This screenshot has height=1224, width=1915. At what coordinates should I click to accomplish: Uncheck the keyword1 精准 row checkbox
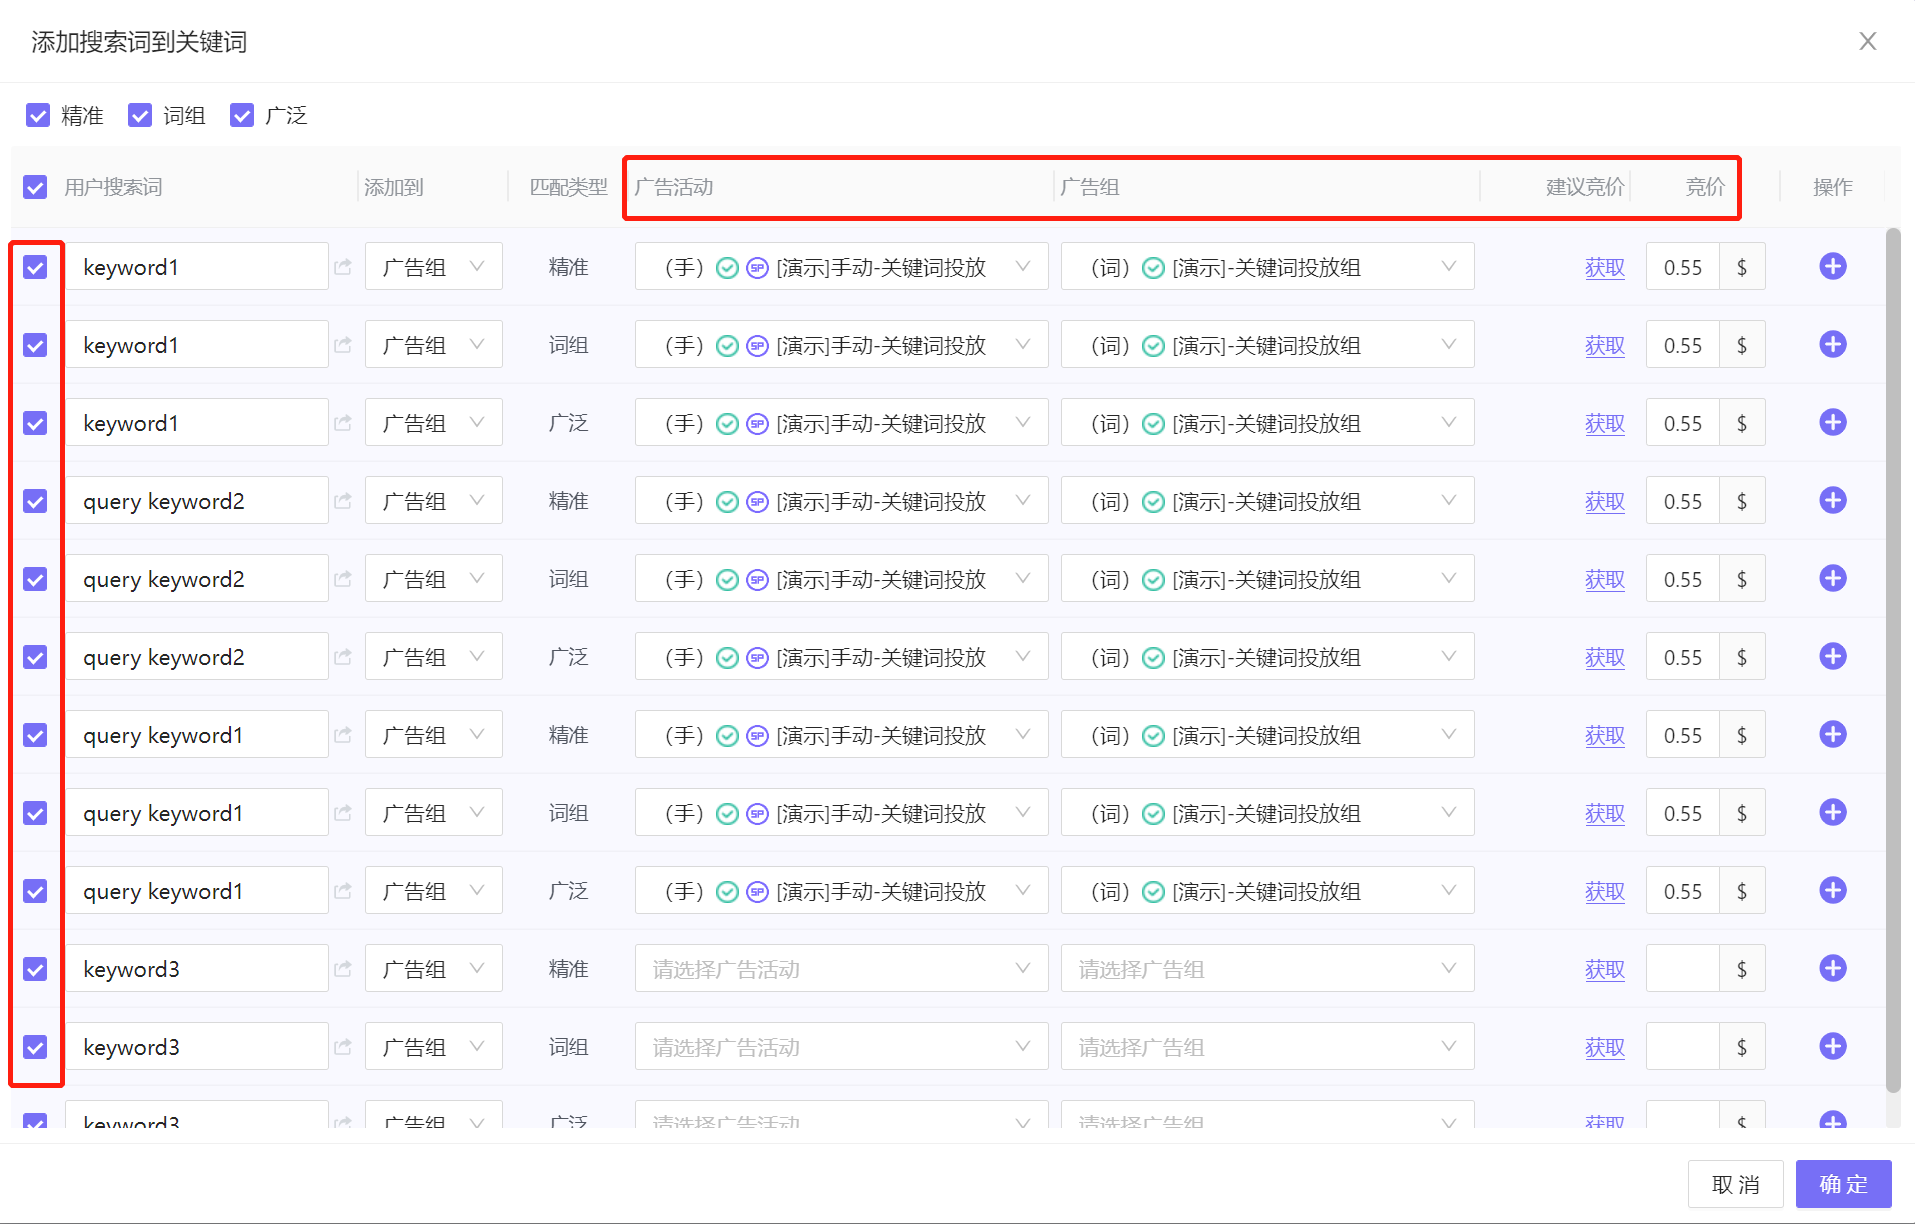click(x=35, y=267)
